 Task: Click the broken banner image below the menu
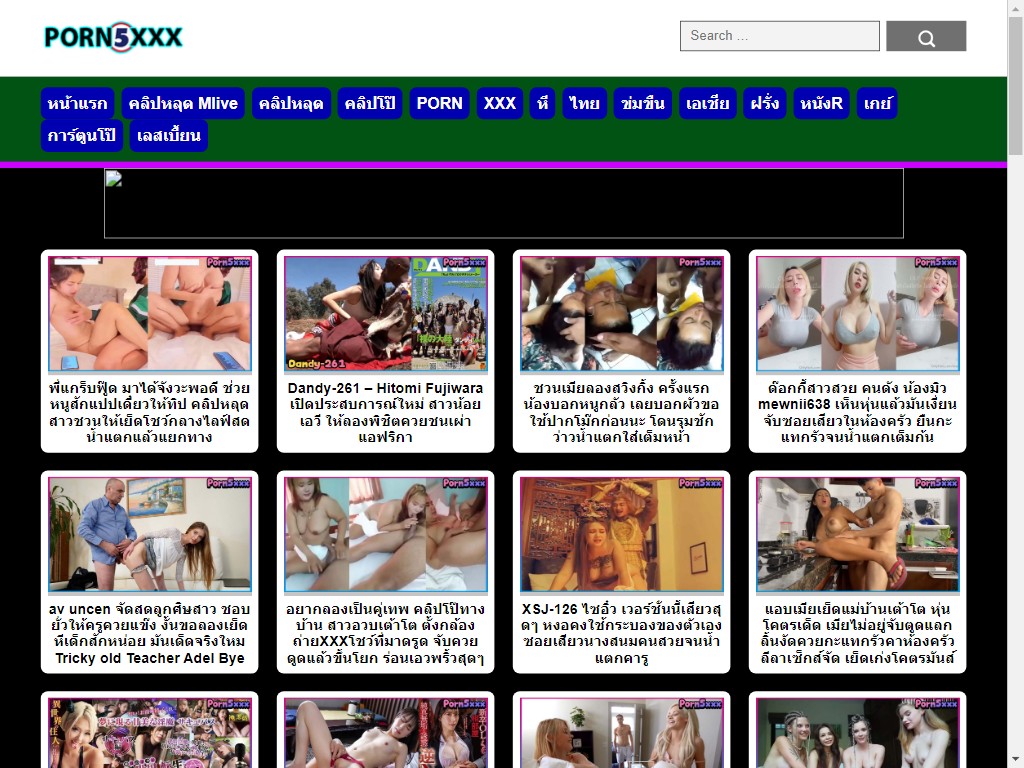(503, 203)
